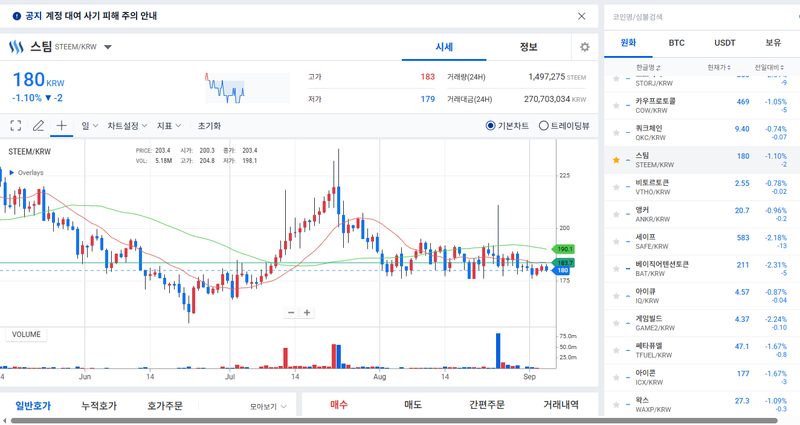The image size is (800, 425).
Task: Open the 일 interval dropdown
Action: (x=90, y=126)
